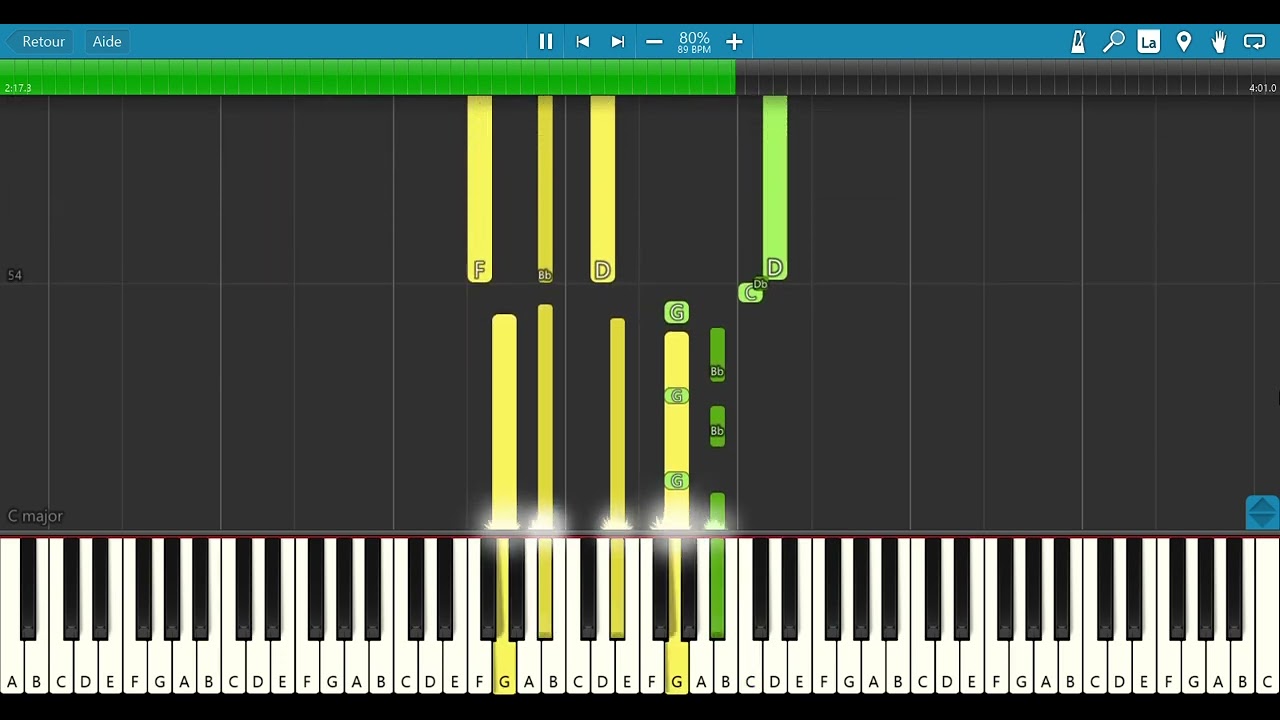This screenshot has height=720, width=1280.
Task: Click the C major key signature label
Action: tap(35, 516)
